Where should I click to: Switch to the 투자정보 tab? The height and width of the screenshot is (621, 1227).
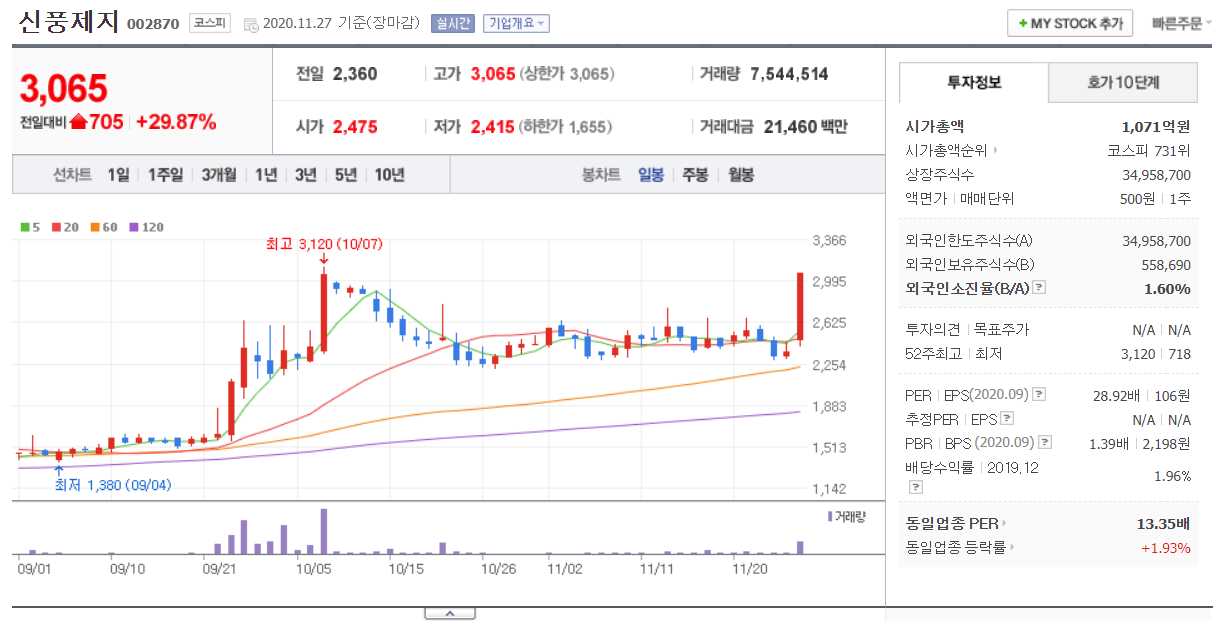pyautogui.click(x=974, y=82)
